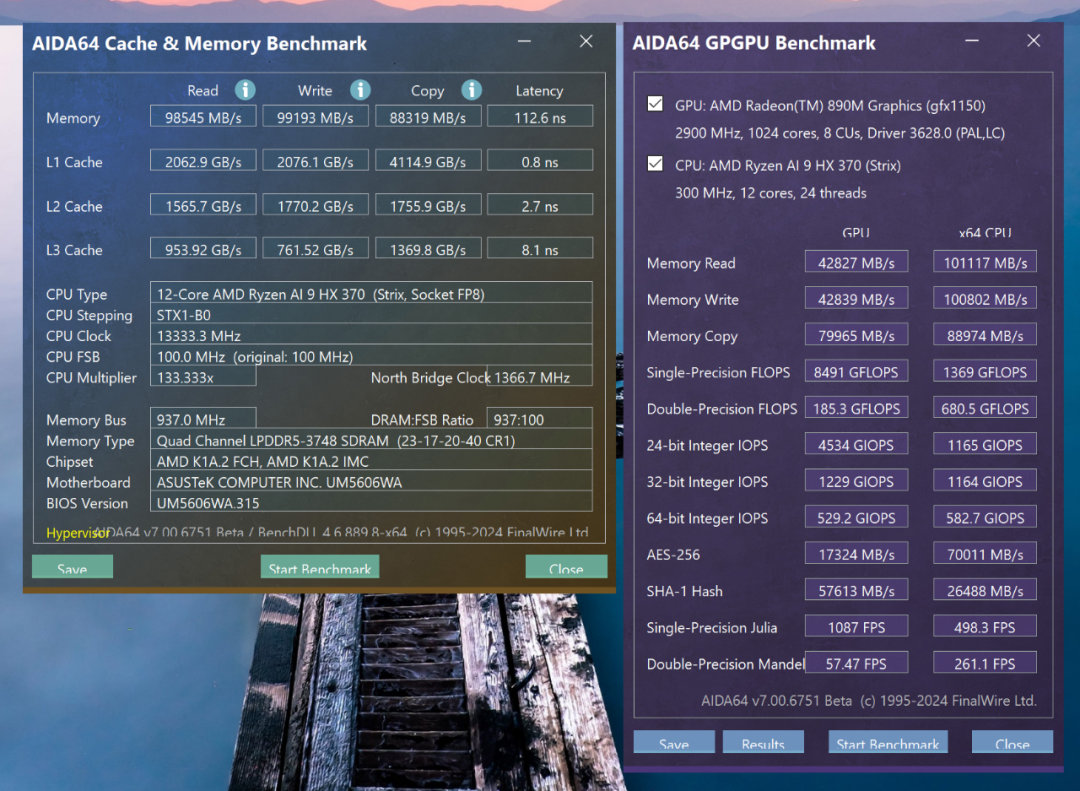Select the Memory Read value 98545 MB/s

[x=203, y=117]
